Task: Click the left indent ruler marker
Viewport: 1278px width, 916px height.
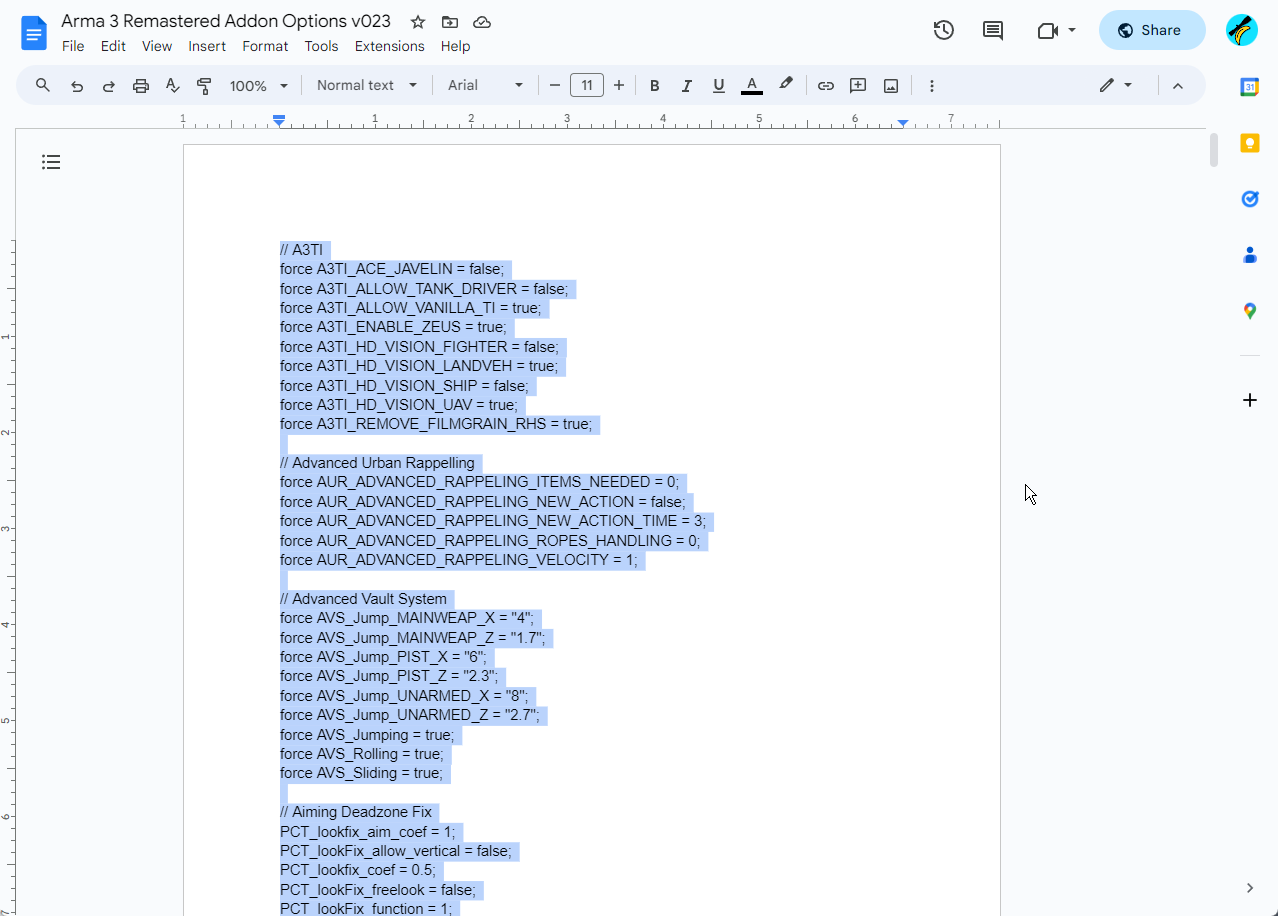Action: (279, 121)
